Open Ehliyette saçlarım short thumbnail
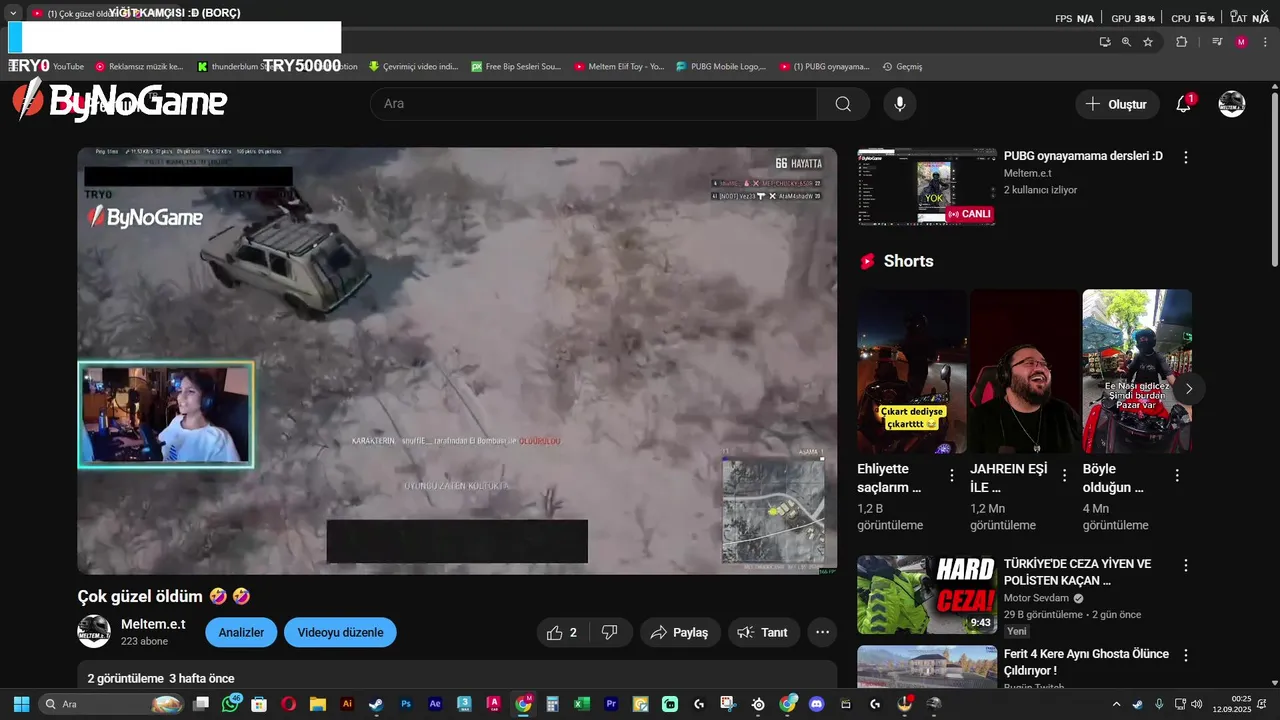This screenshot has width=1280, height=720. coord(912,371)
